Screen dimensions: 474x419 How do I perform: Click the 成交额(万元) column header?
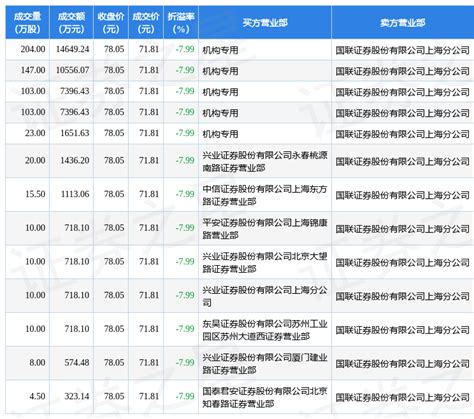tap(72, 23)
